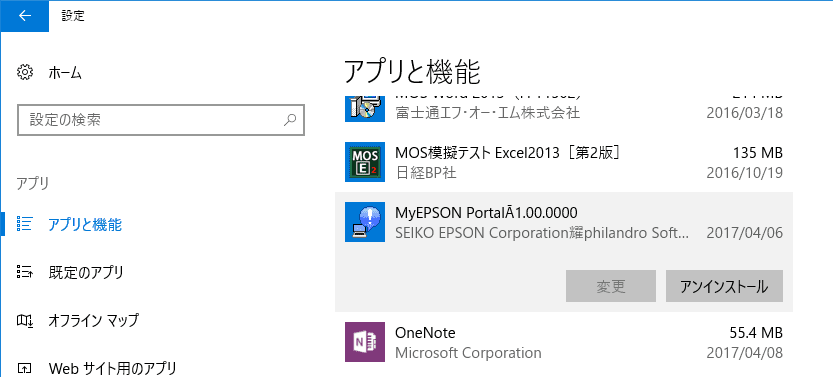Select アプリと機能 in sidebar
Image resolution: width=833 pixels, height=377 pixels.
coord(85,225)
